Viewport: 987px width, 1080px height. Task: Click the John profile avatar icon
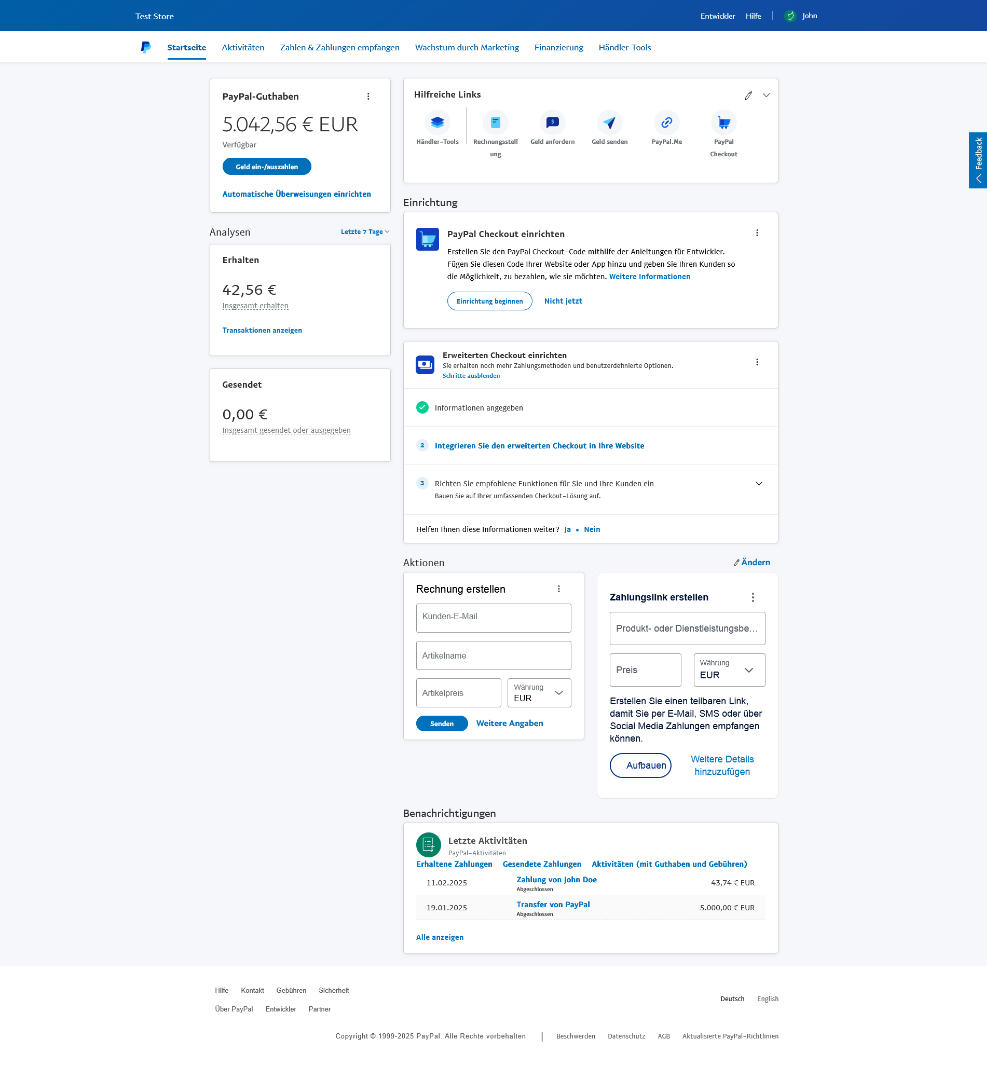[x=790, y=16]
